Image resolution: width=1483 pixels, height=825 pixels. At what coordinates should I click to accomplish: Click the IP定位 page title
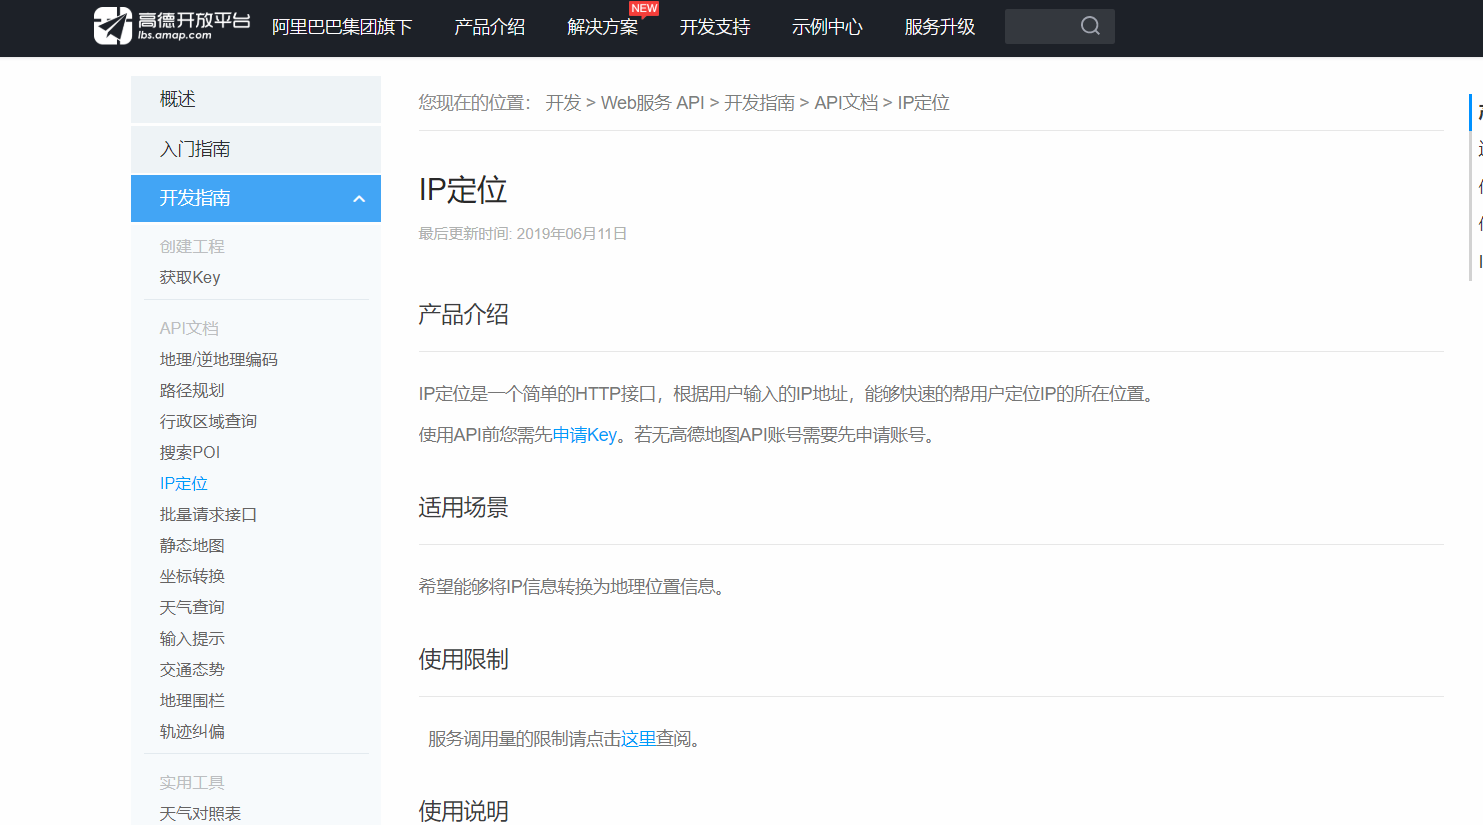463,190
